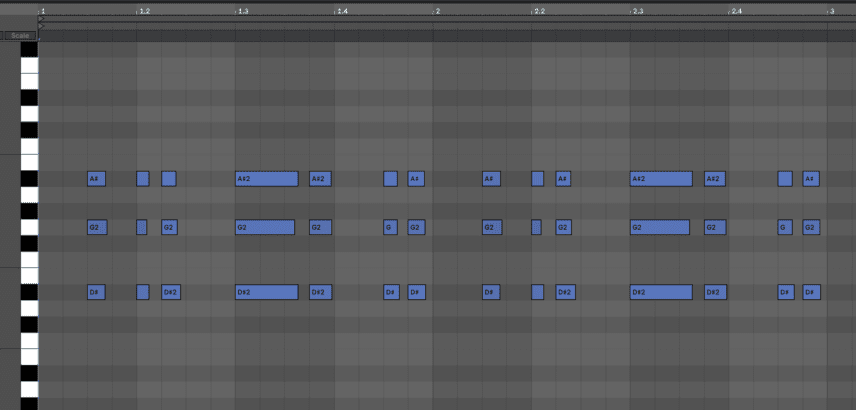Play the F#2 black piano key
Image resolution: width=856 pixels, height=410 pixels.
(29, 243)
